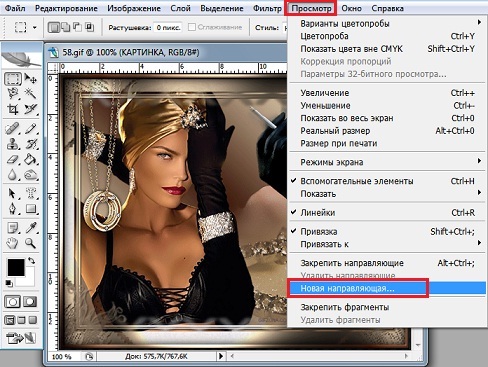Choose Новая направляющая... menu item
The image size is (488, 367).
point(387,289)
